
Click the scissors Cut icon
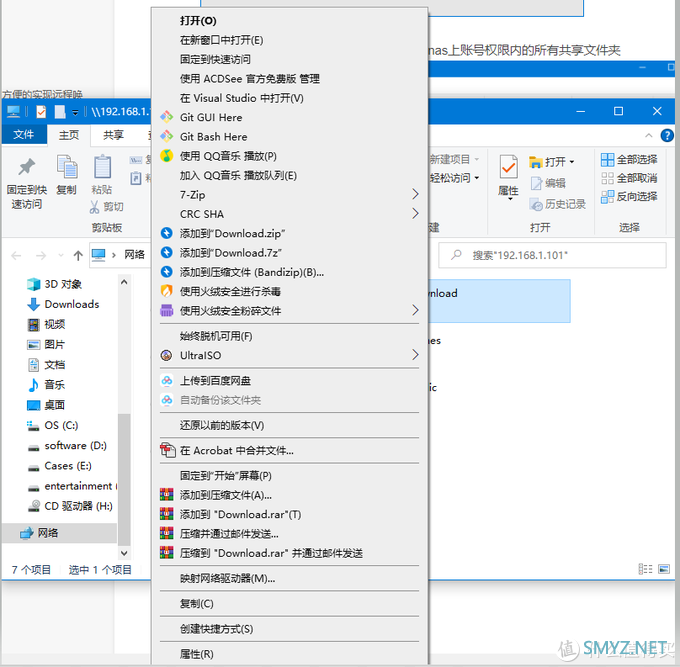(x=94, y=207)
